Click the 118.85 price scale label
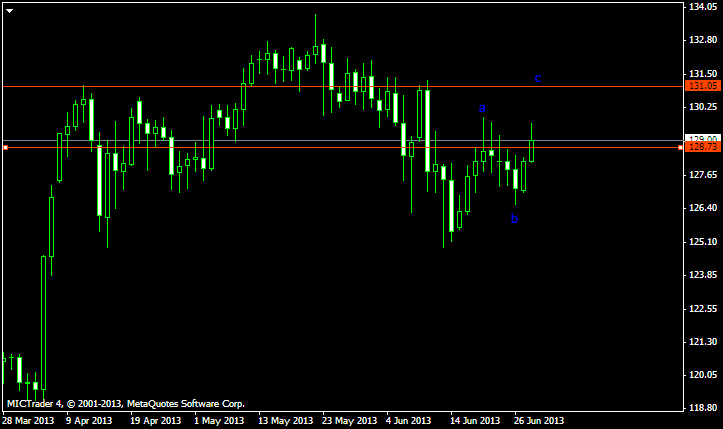Viewport: 723px width, 429px height. (x=703, y=409)
